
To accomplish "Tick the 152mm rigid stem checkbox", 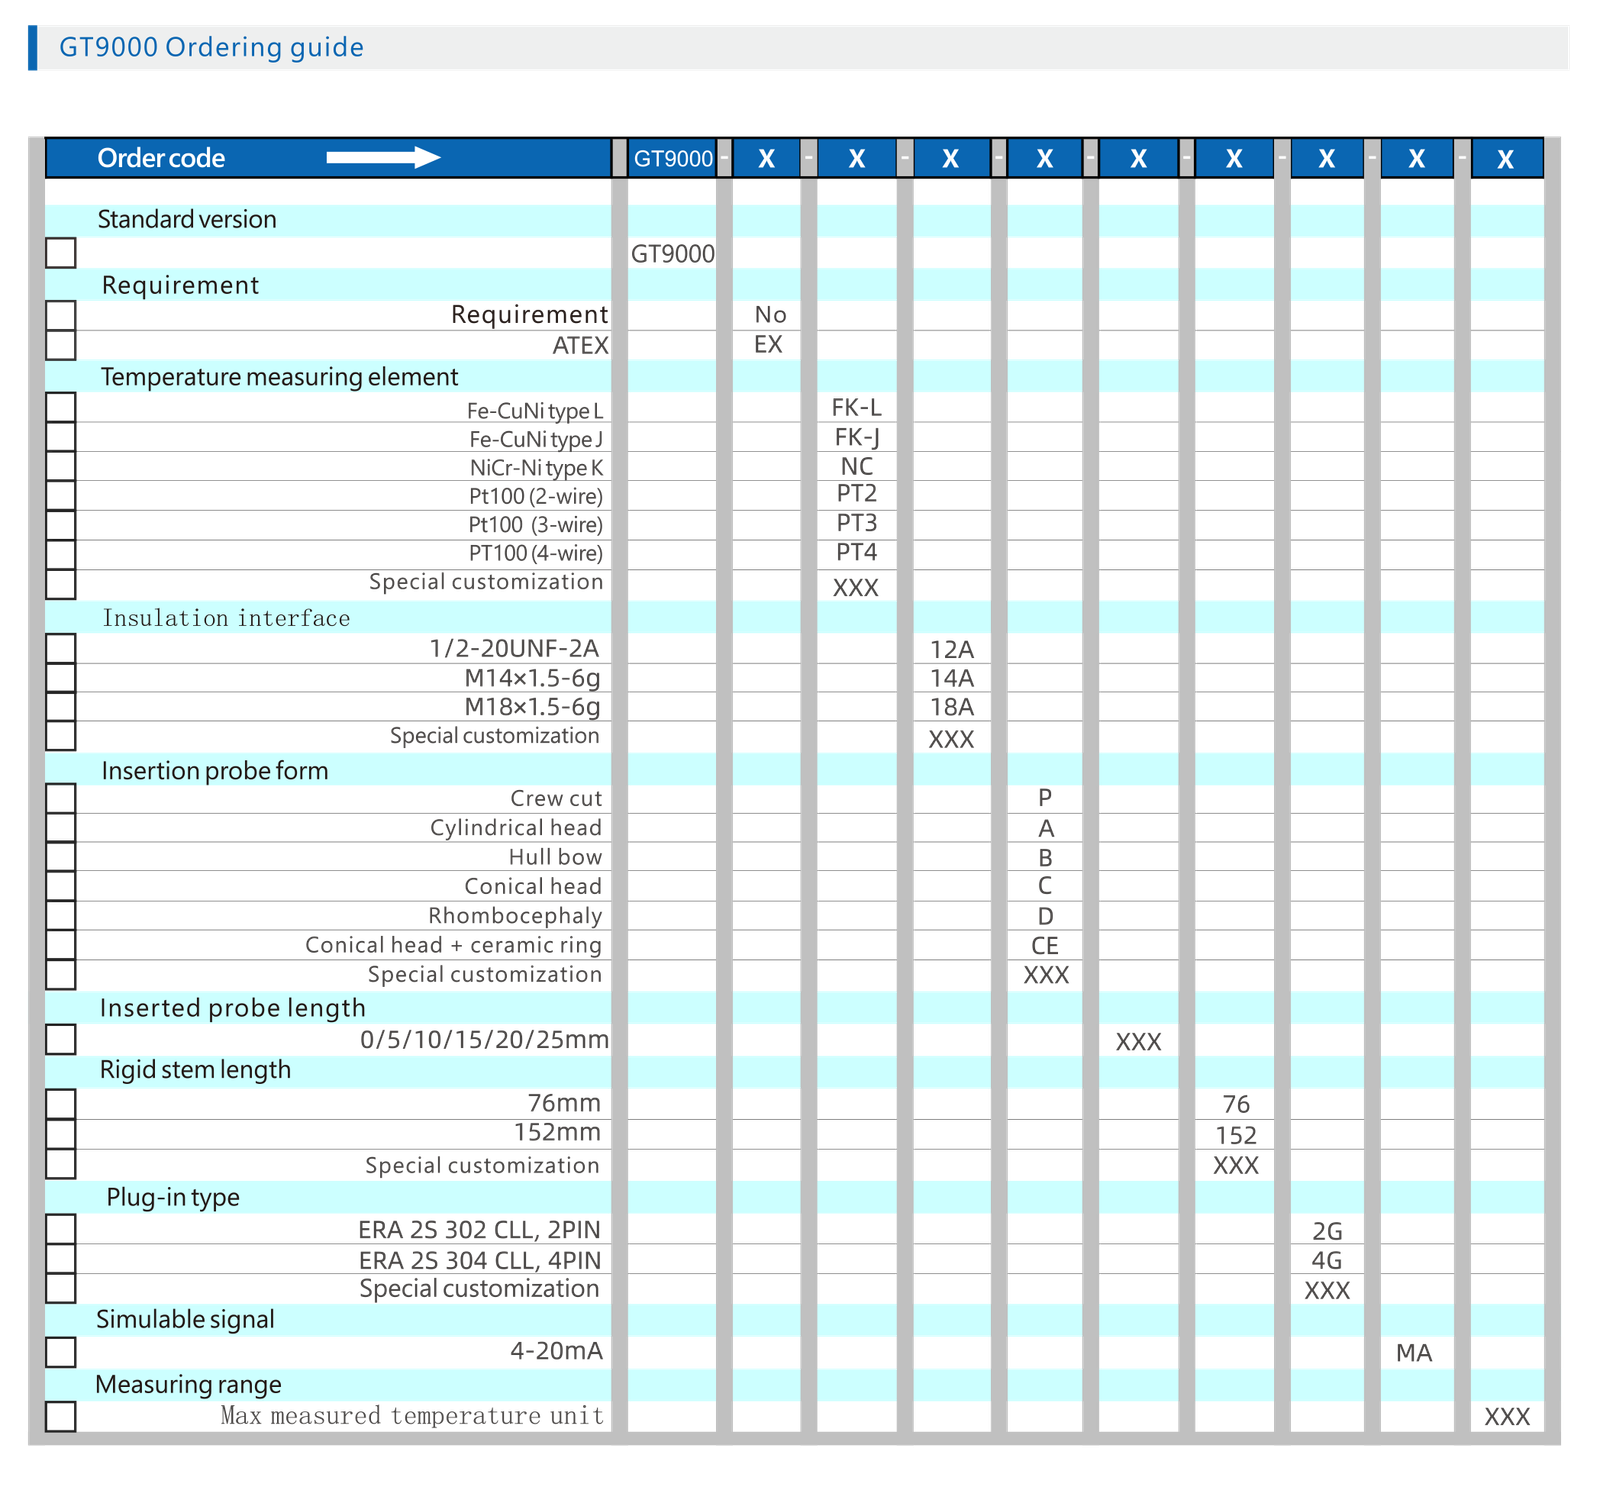I will point(62,1134).
